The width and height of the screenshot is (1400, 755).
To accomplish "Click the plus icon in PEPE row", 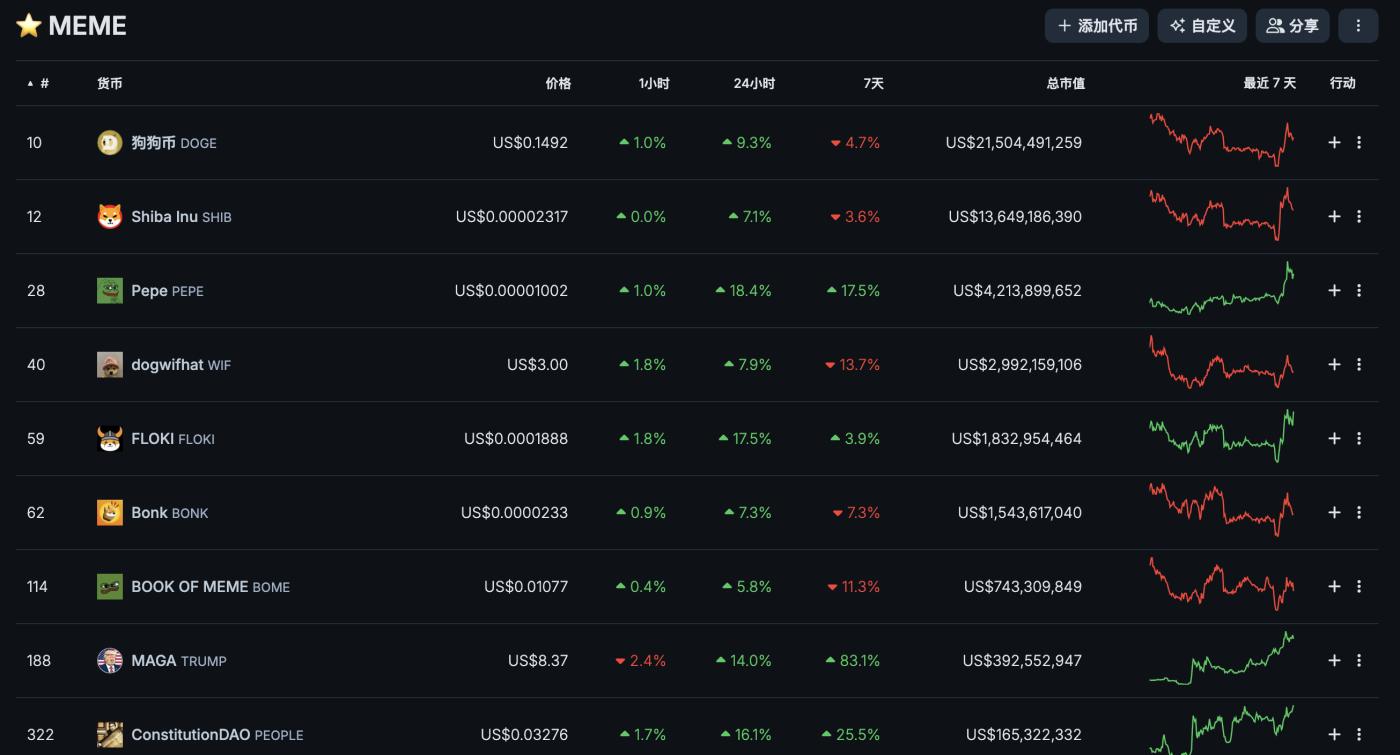I will coord(1334,291).
